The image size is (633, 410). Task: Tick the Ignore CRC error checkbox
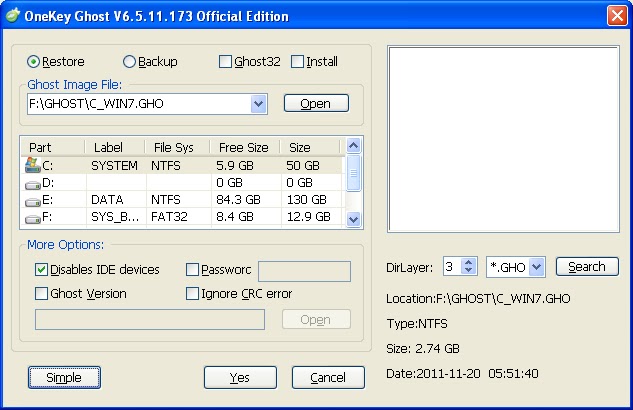click(192, 293)
